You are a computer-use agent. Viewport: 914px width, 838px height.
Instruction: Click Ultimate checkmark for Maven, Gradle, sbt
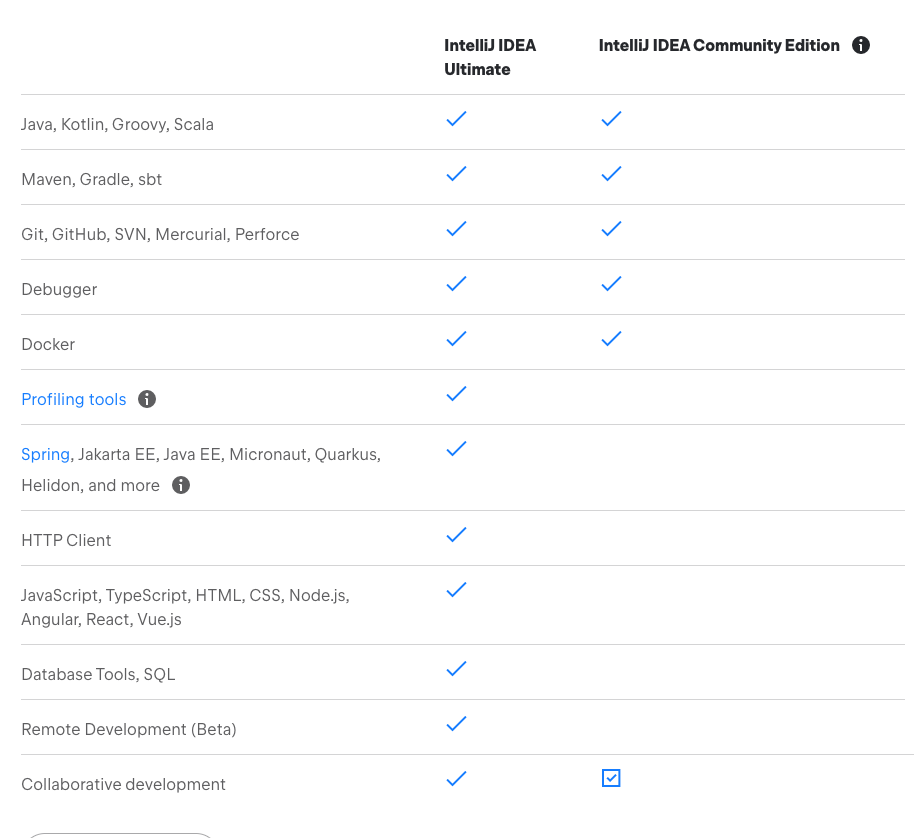coord(456,174)
